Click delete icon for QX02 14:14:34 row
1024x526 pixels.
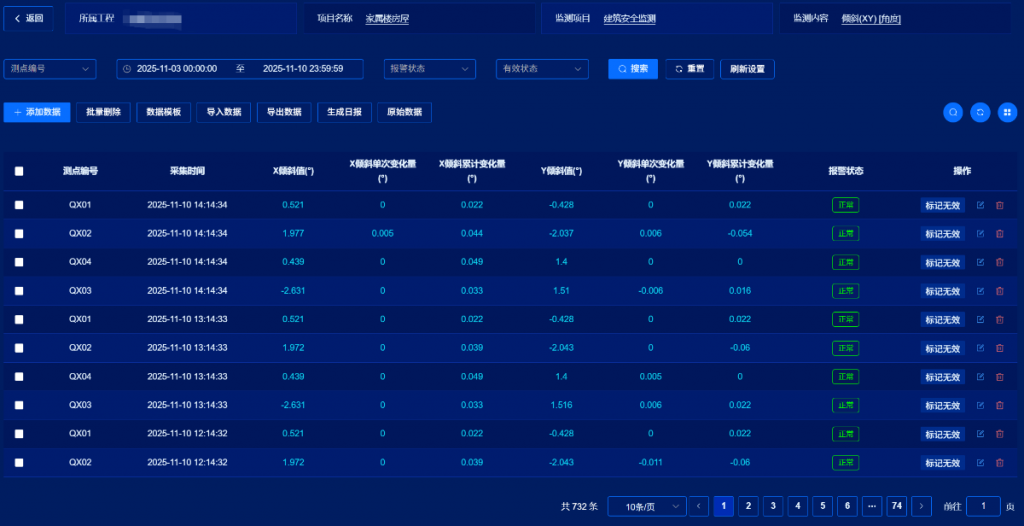click(x=999, y=233)
